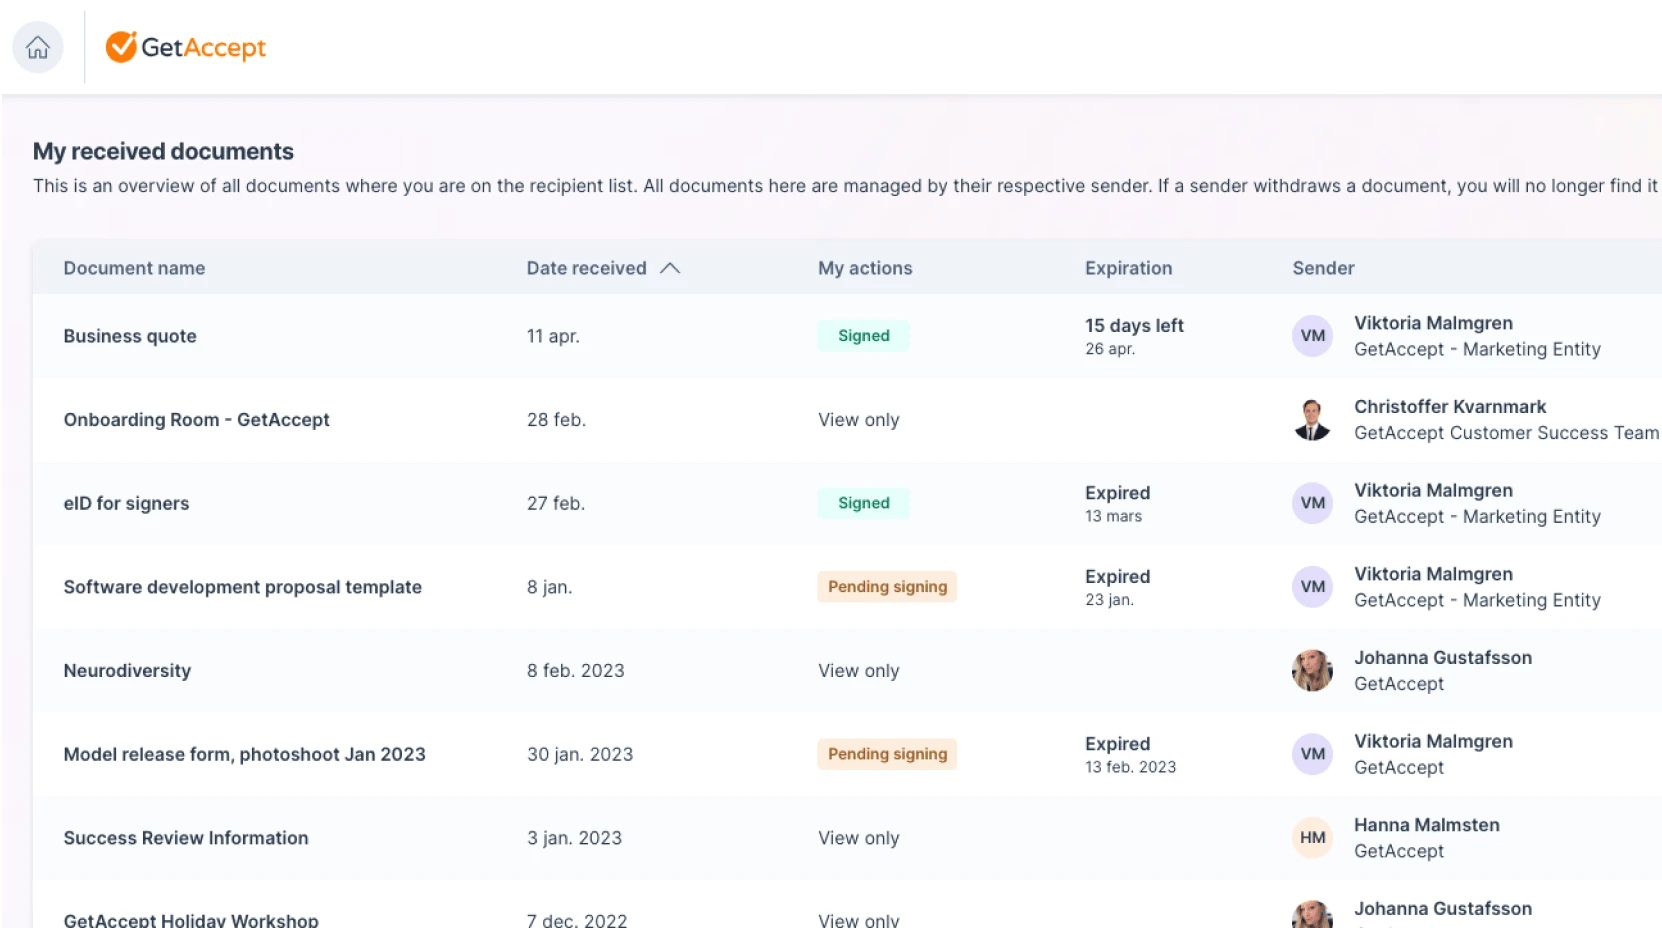Image resolution: width=1662 pixels, height=928 pixels.
Task: Click the My actions column header
Action: pyautogui.click(x=864, y=268)
